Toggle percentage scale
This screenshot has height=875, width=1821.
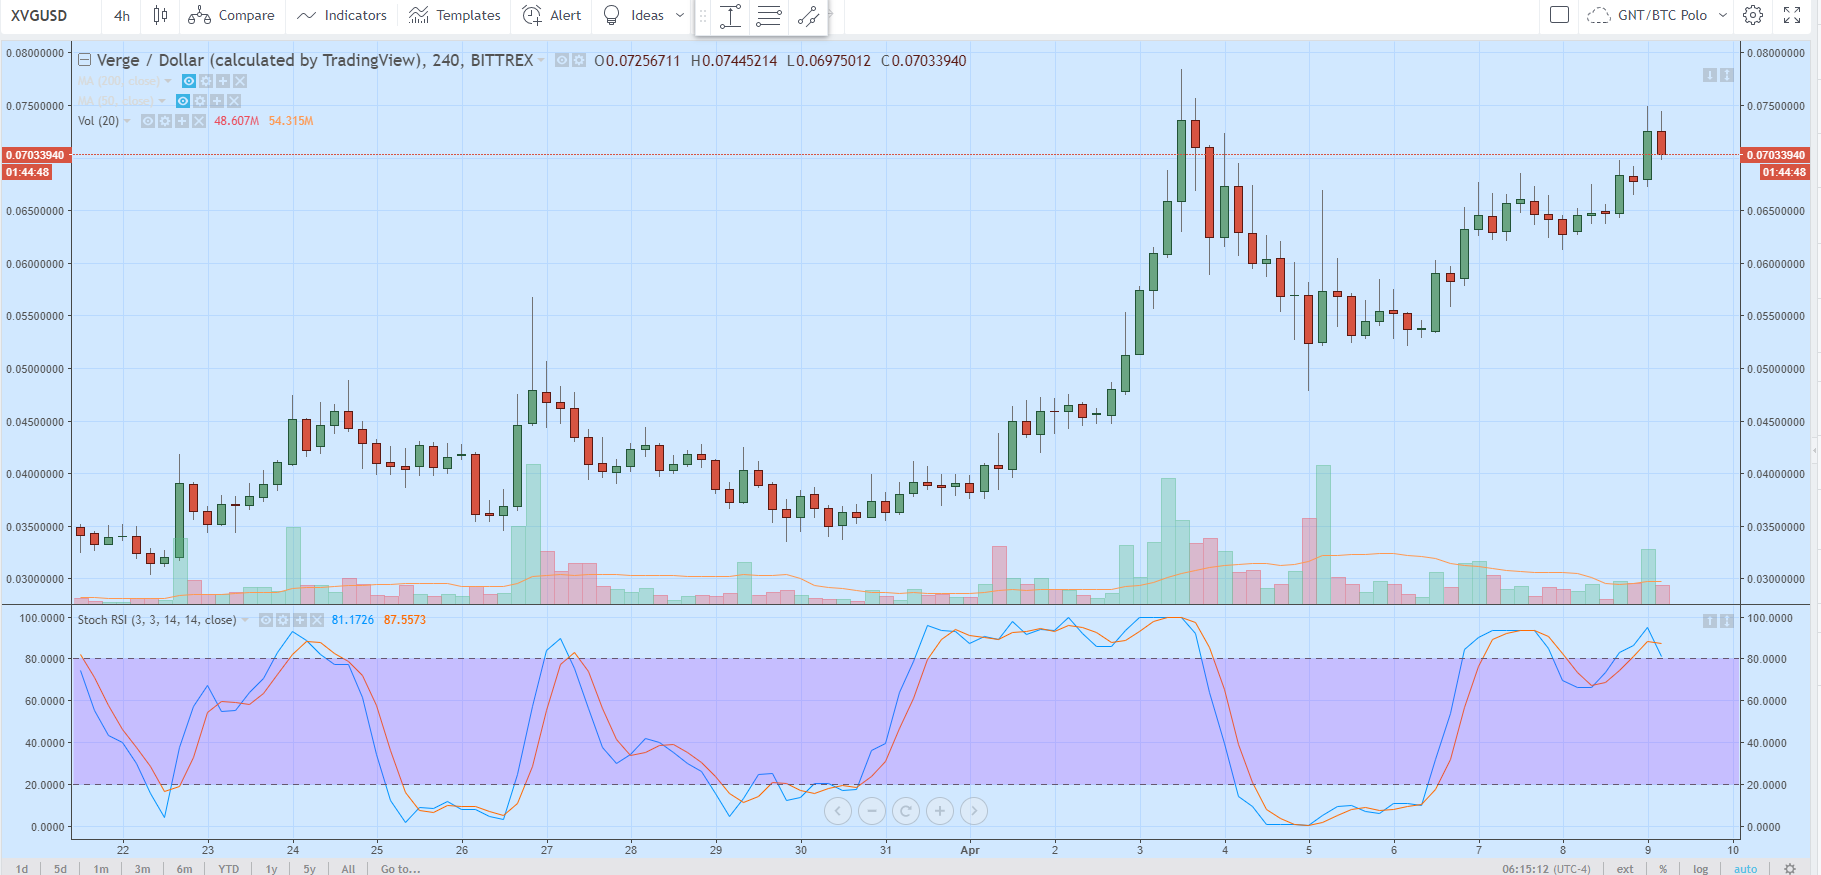pyautogui.click(x=1663, y=869)
